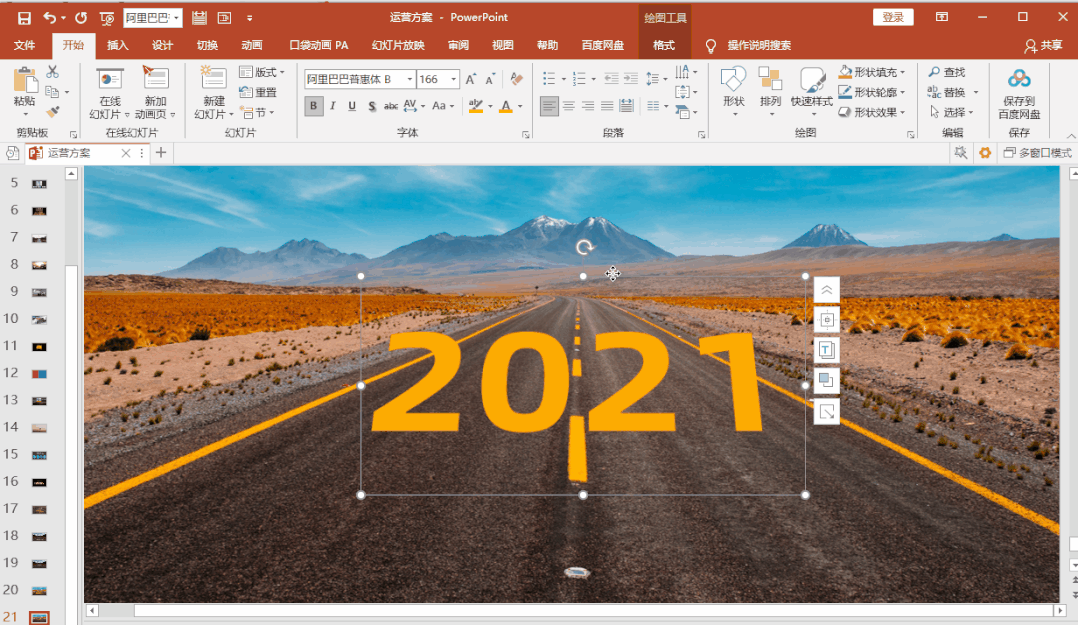The width and height of the screenshot is (1078, 625).
Task: Open the font size 166 dropdown
Action: click(454, 79)
